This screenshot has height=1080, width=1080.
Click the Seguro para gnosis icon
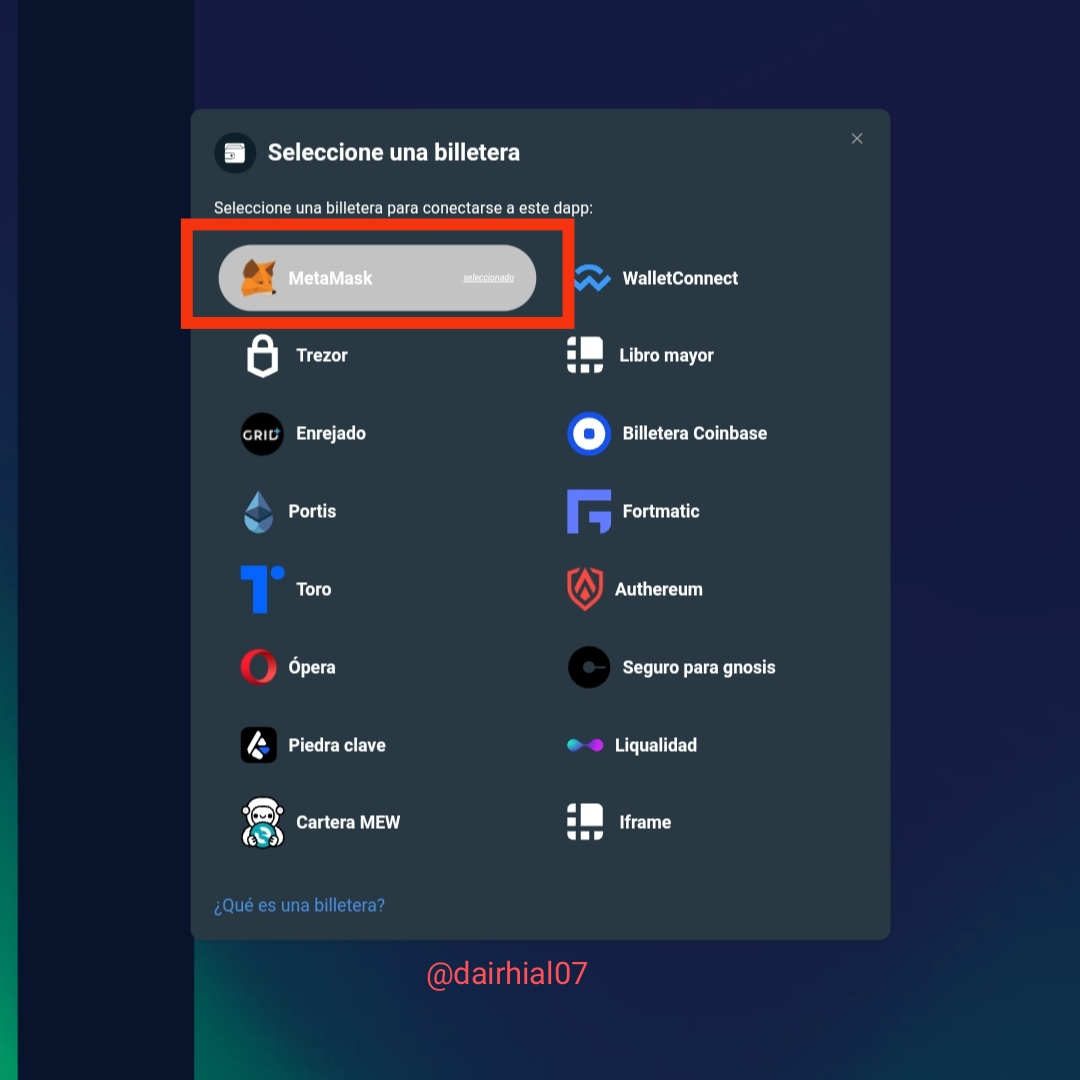point(589,667)
